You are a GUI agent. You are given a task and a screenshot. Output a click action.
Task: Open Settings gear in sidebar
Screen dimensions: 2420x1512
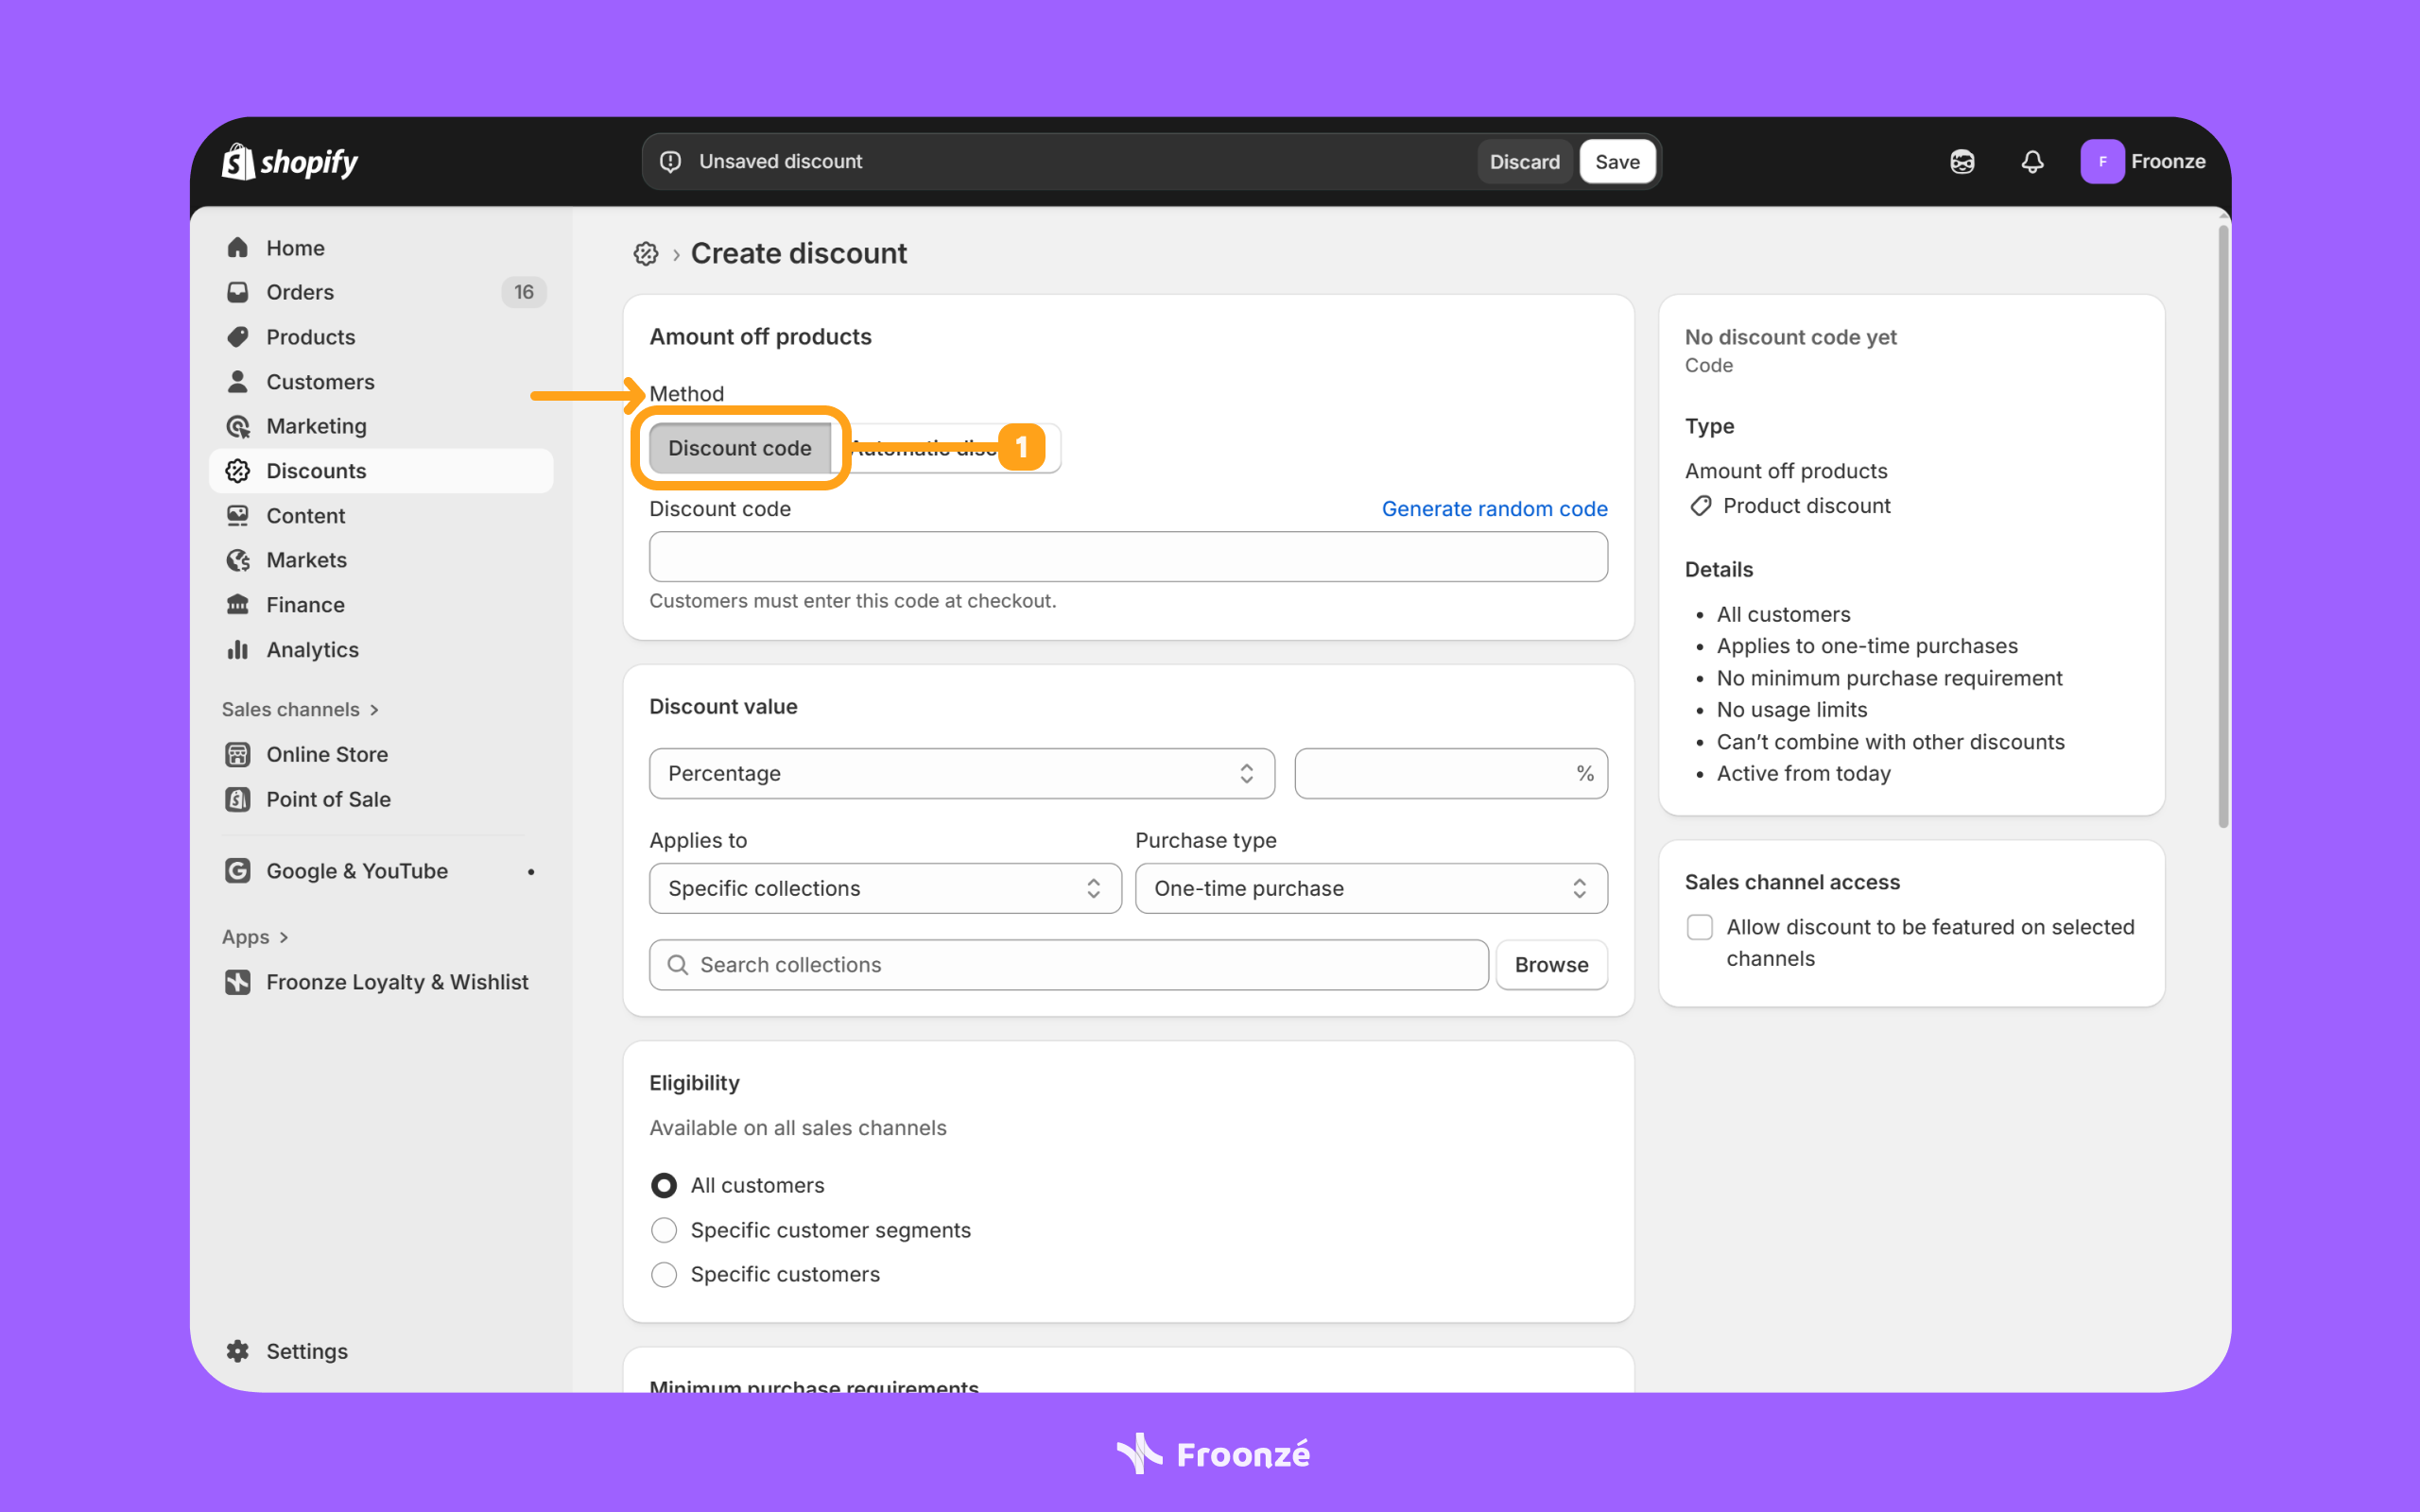tap(238, 1351)
